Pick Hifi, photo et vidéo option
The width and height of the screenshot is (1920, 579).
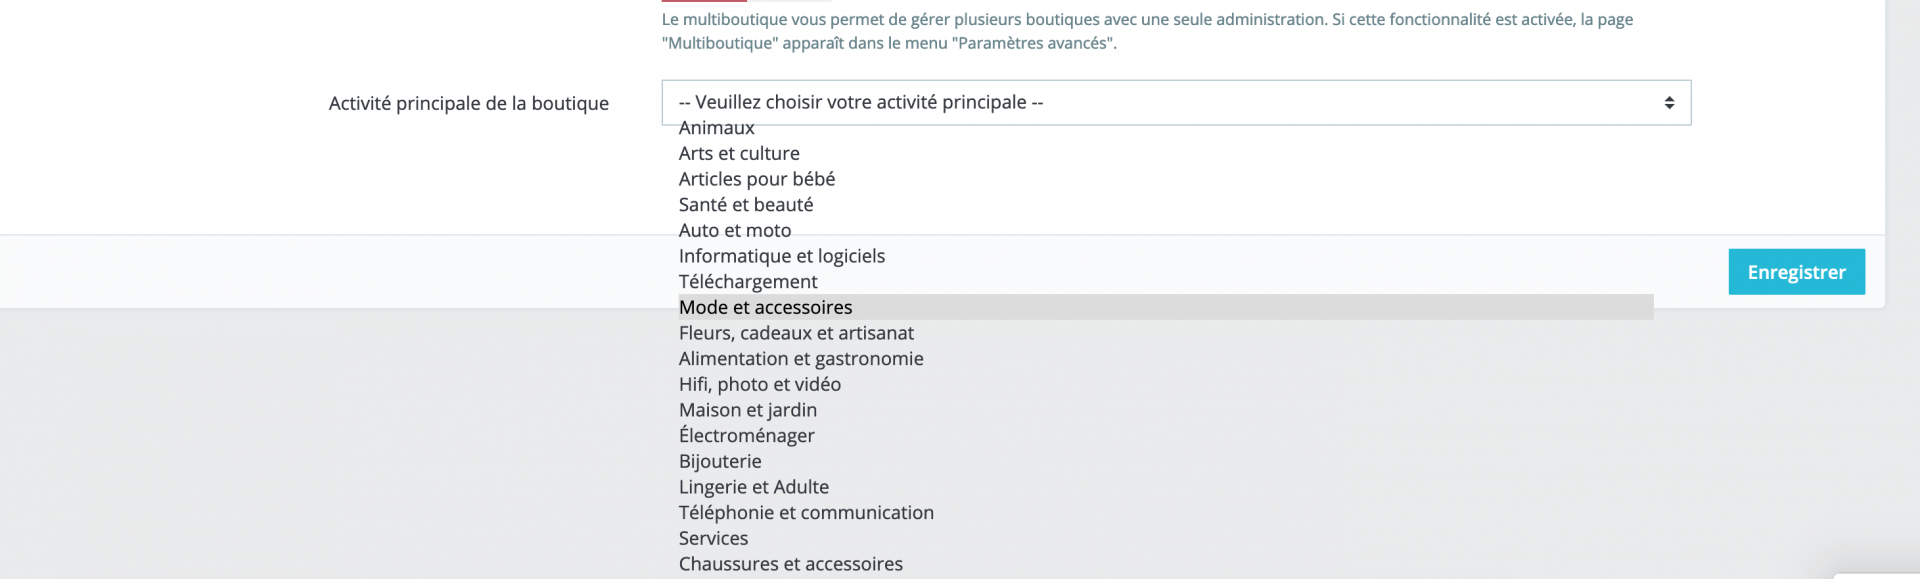pyautogui.click(x=760, y=385)
